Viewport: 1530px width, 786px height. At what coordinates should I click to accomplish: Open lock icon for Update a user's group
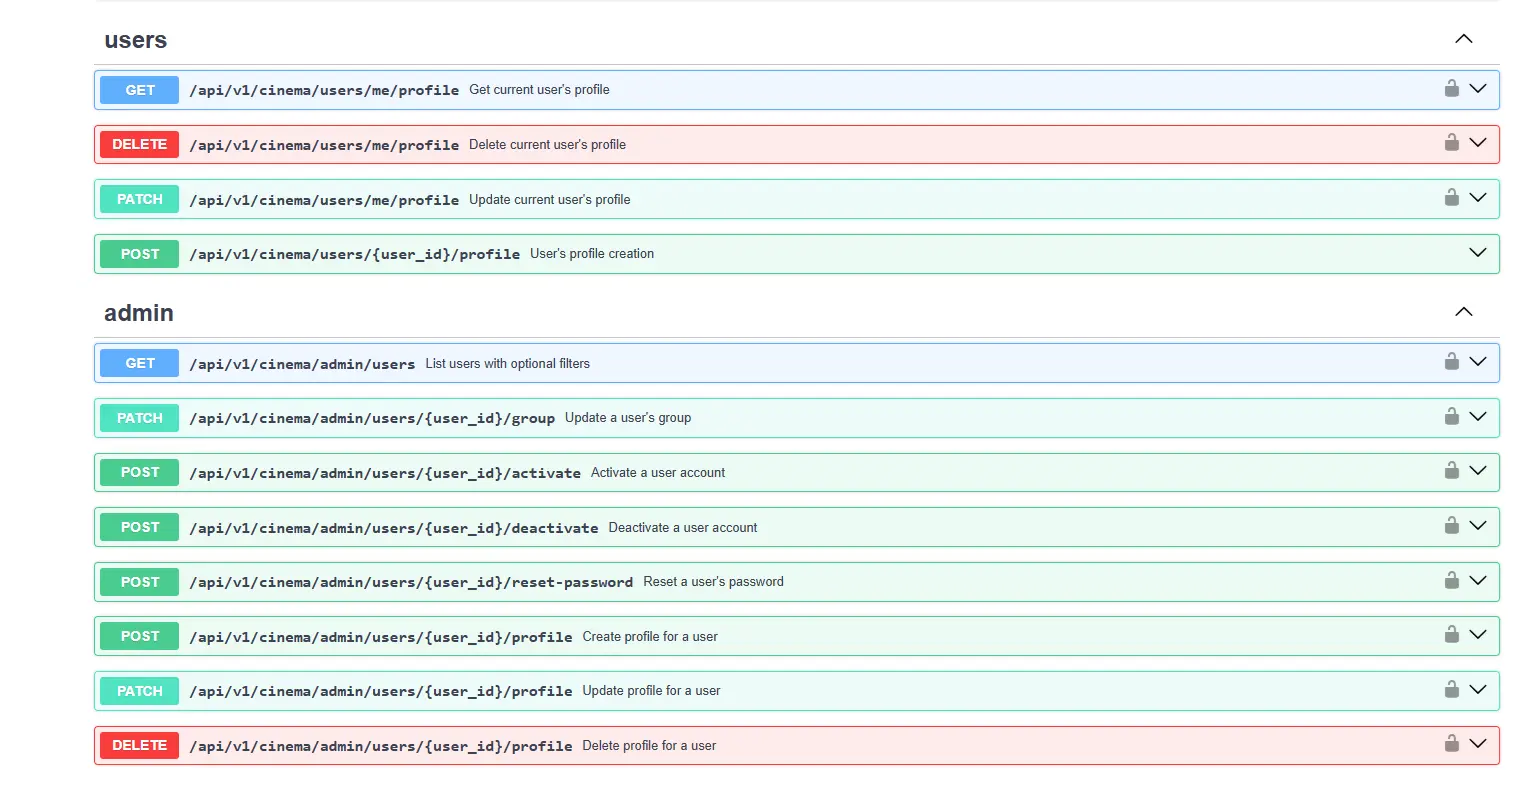click(1451, 416)
